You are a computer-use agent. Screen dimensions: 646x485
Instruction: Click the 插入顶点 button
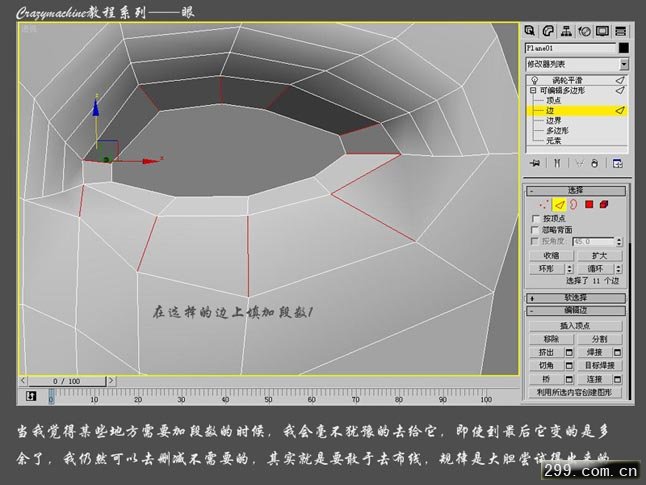(x=575, y=326)
